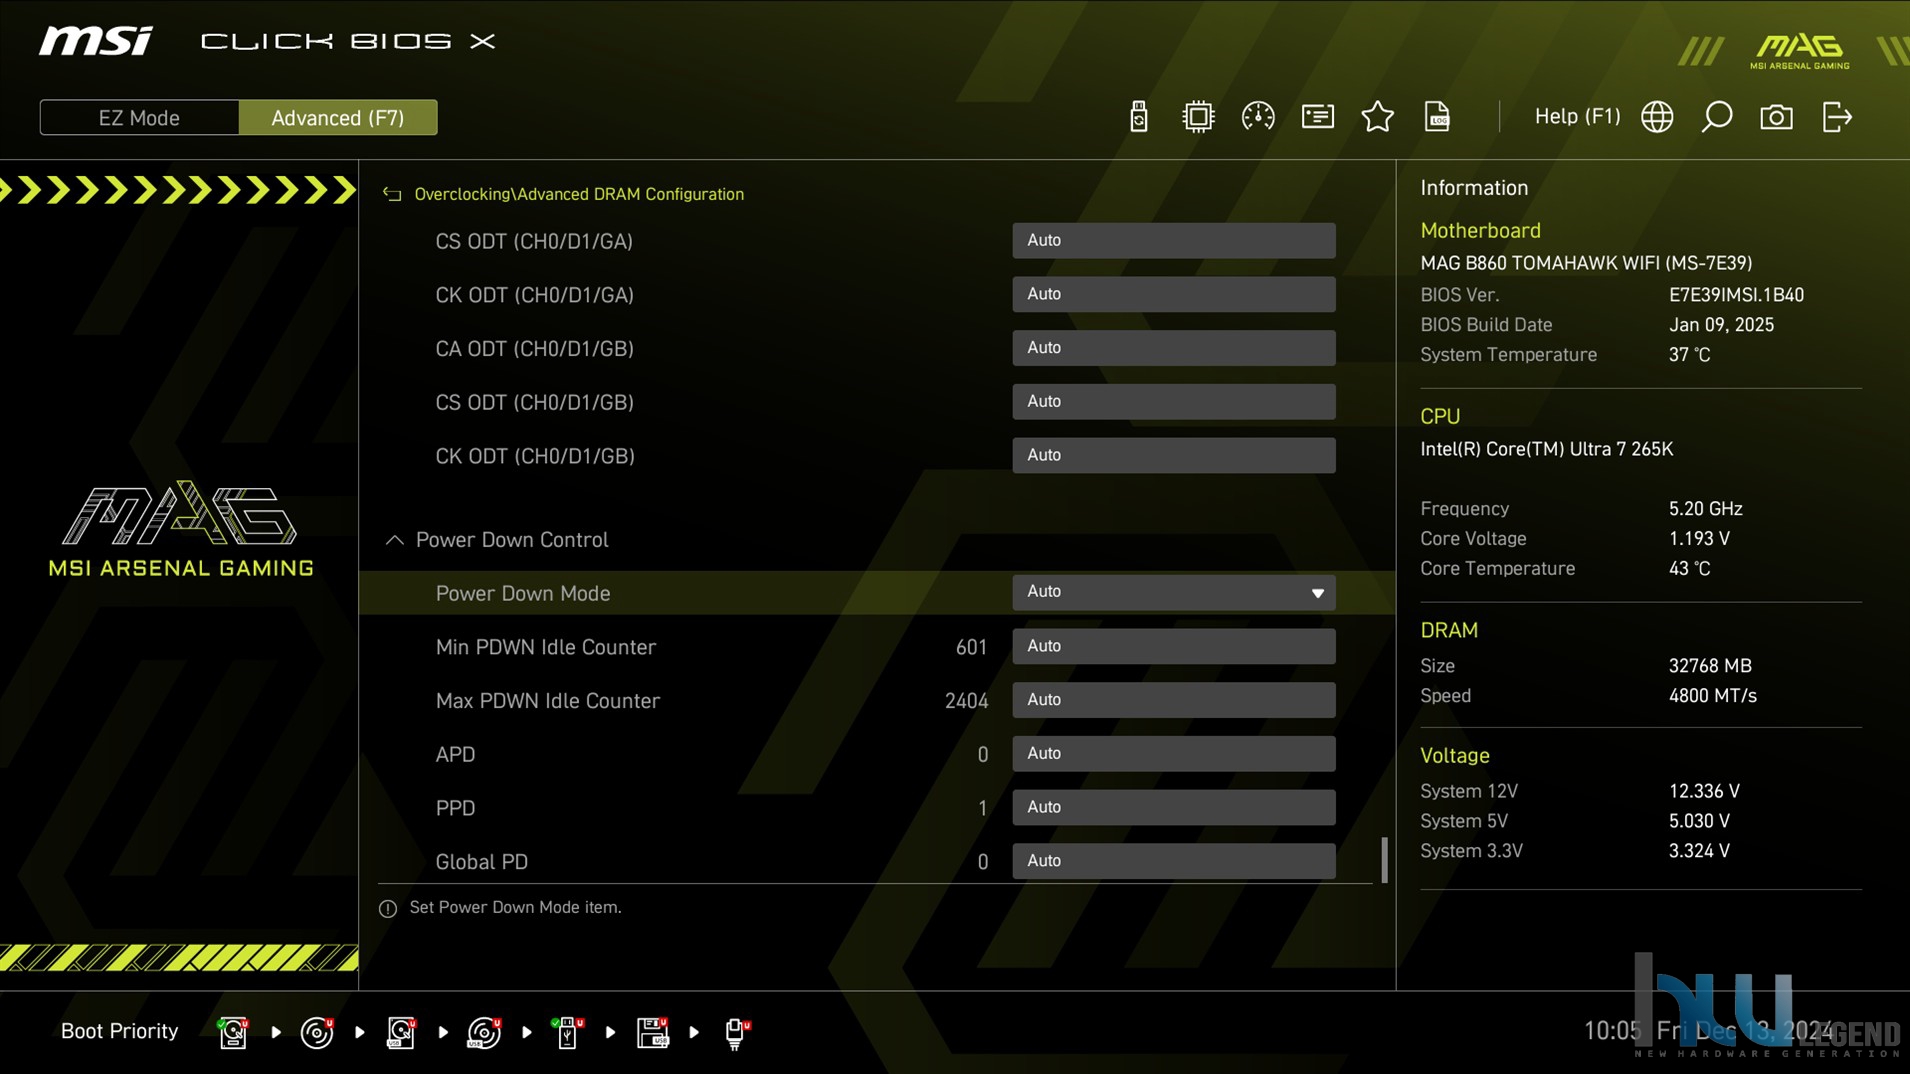Open Help (F1)

1577,117
